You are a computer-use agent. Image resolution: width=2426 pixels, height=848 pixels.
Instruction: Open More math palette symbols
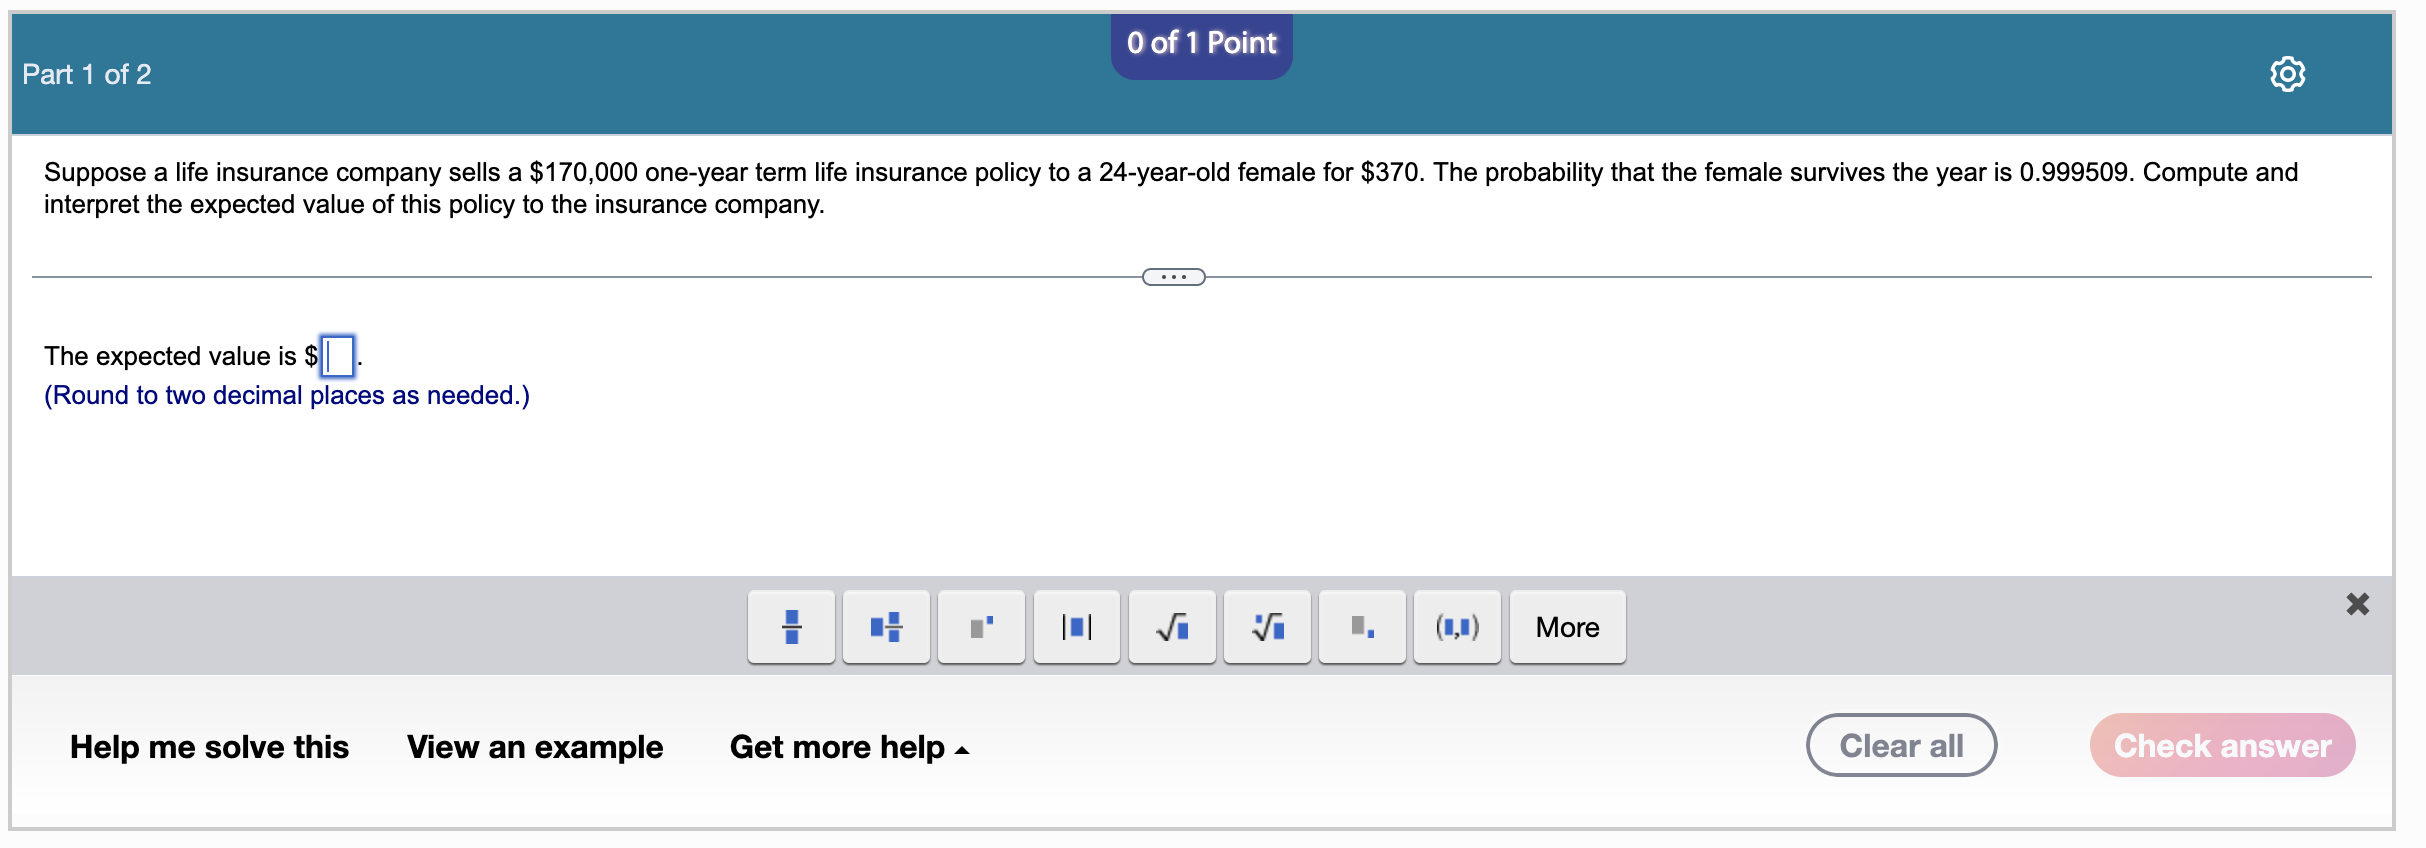[1566, 627]
